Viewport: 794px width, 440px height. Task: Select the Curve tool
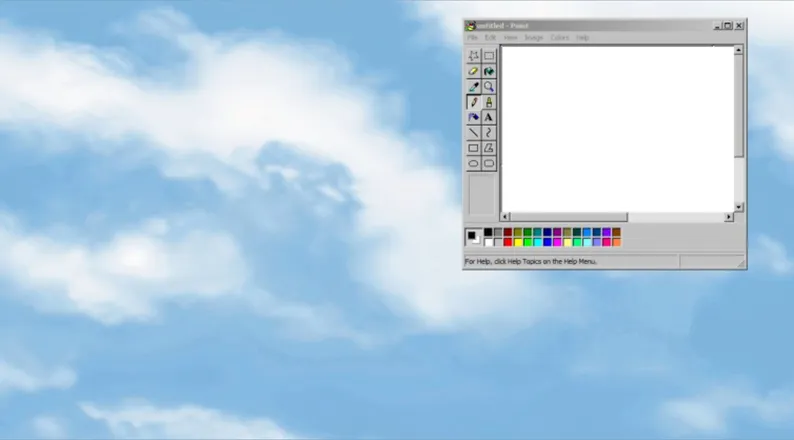click(x=489, y=133)
